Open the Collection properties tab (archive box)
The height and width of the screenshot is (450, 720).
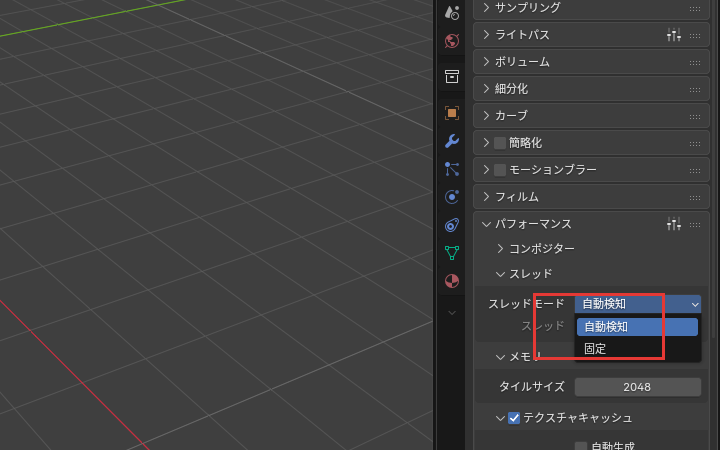point(452,77)
